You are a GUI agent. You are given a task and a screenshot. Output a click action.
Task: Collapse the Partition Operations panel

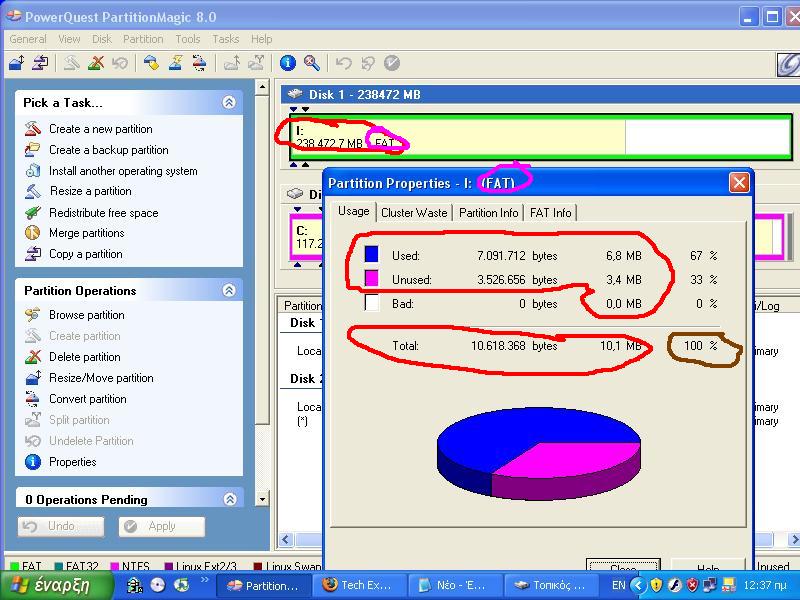pyautogui.click(x=229, y=291)
